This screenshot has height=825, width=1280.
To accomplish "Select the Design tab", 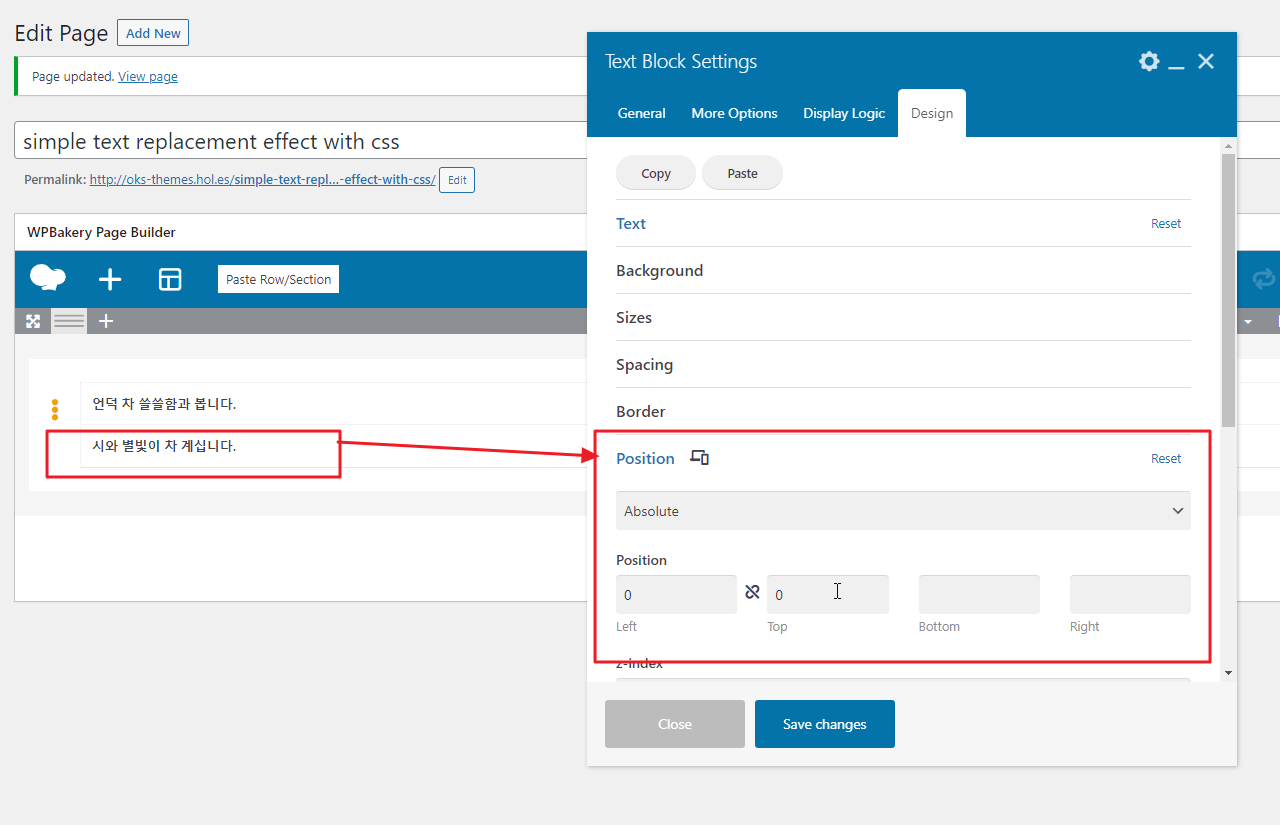I will coord(932,113).
